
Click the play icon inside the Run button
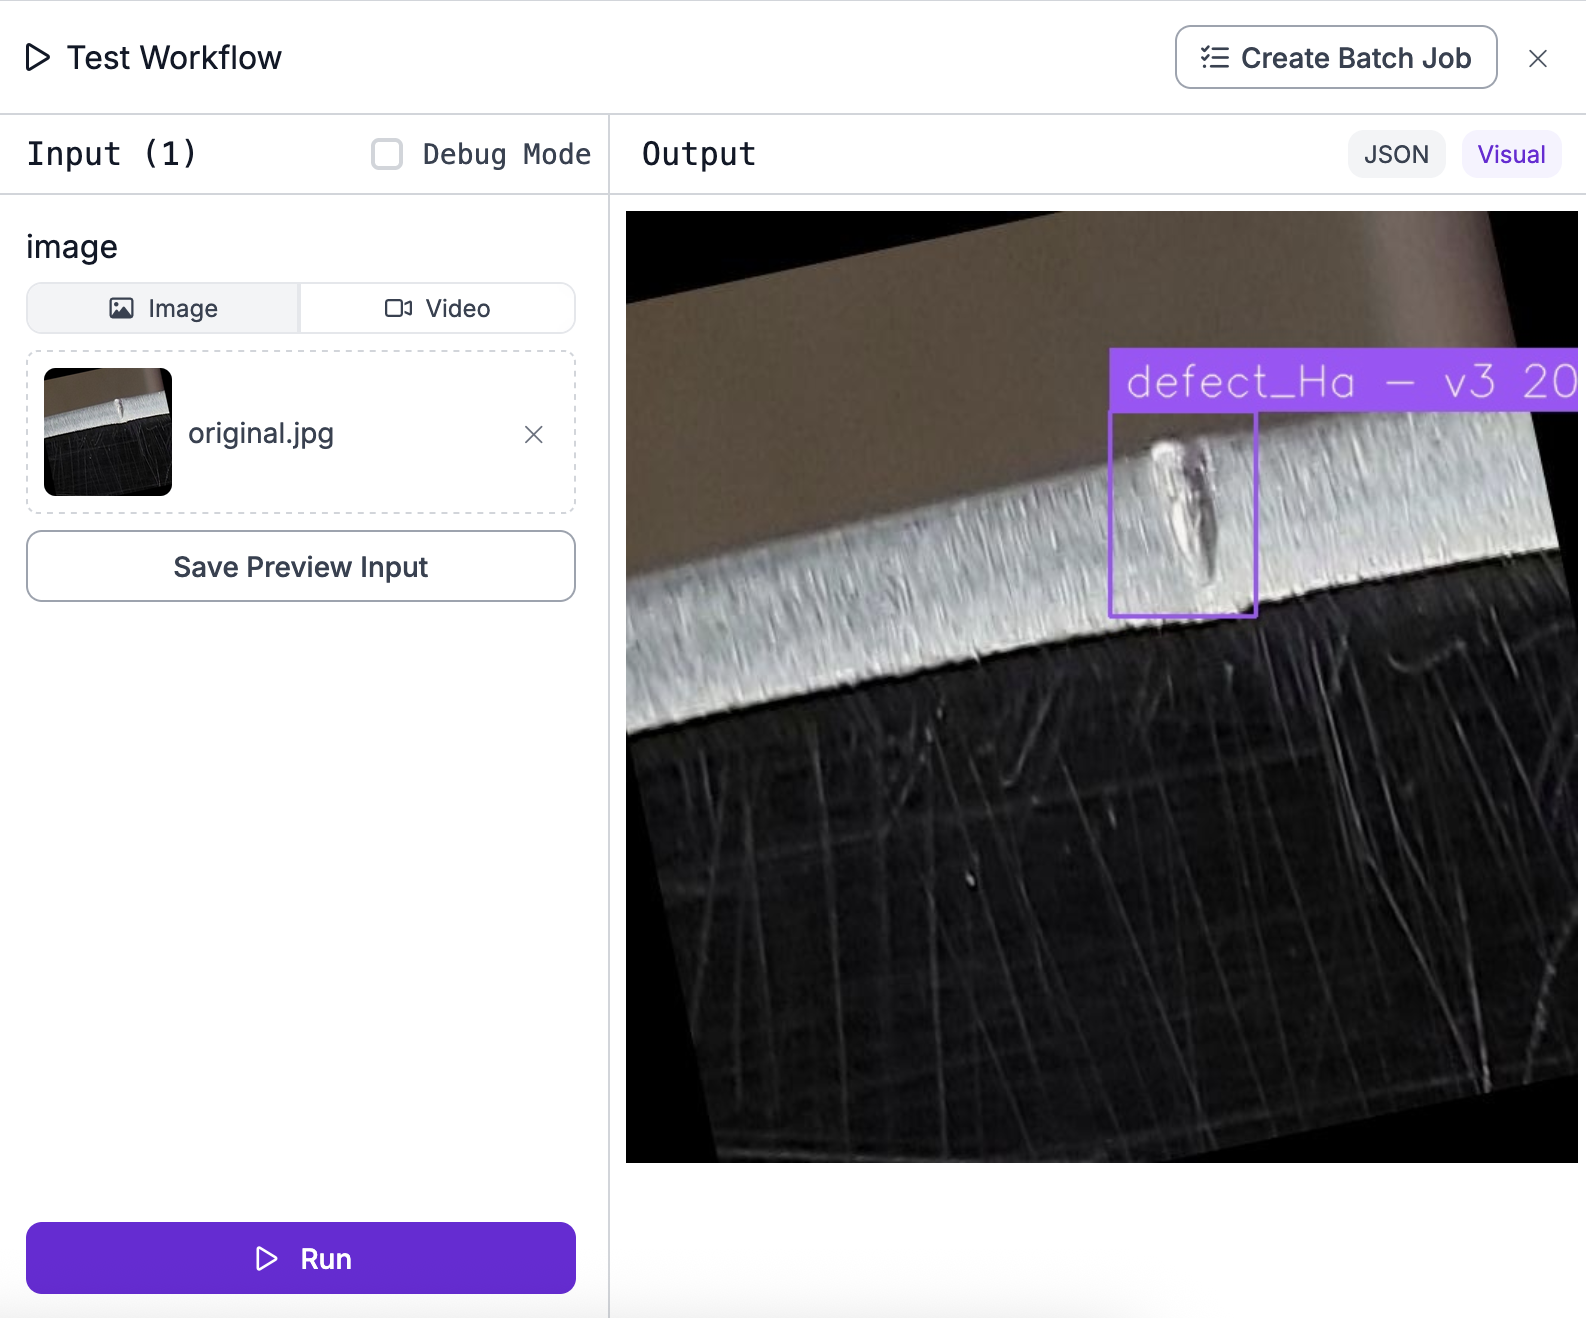coord(266,1259)
